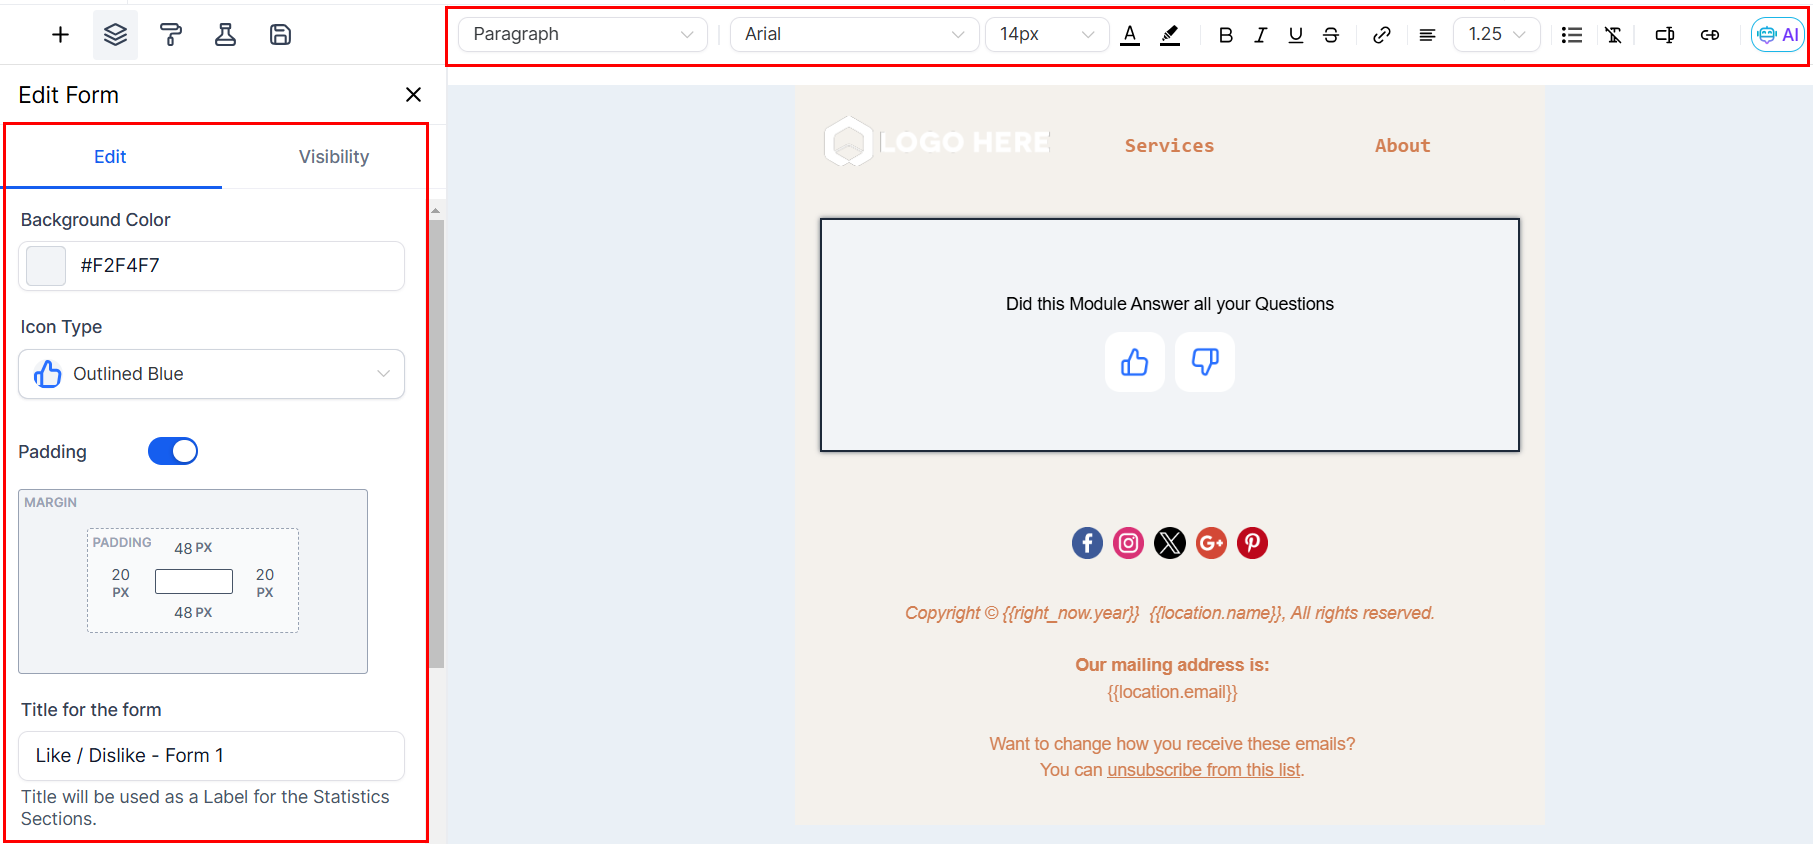The width and height of the screenshot is (1813, 844).
Task: Select the Edit tab
Action: pyautogui.click(x=110, y=157)
